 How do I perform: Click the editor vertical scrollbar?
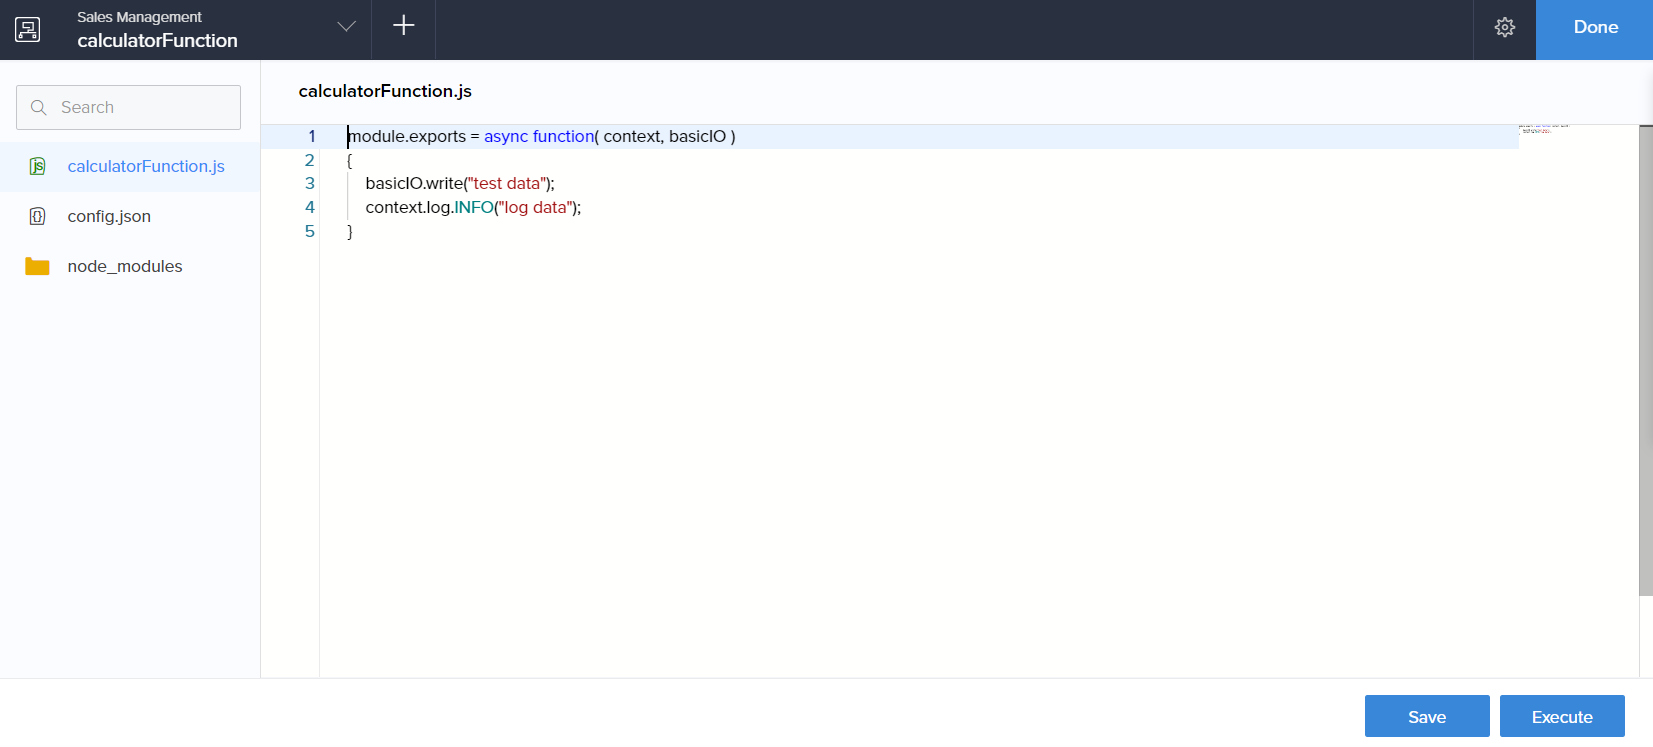[x=1645, y=360]
